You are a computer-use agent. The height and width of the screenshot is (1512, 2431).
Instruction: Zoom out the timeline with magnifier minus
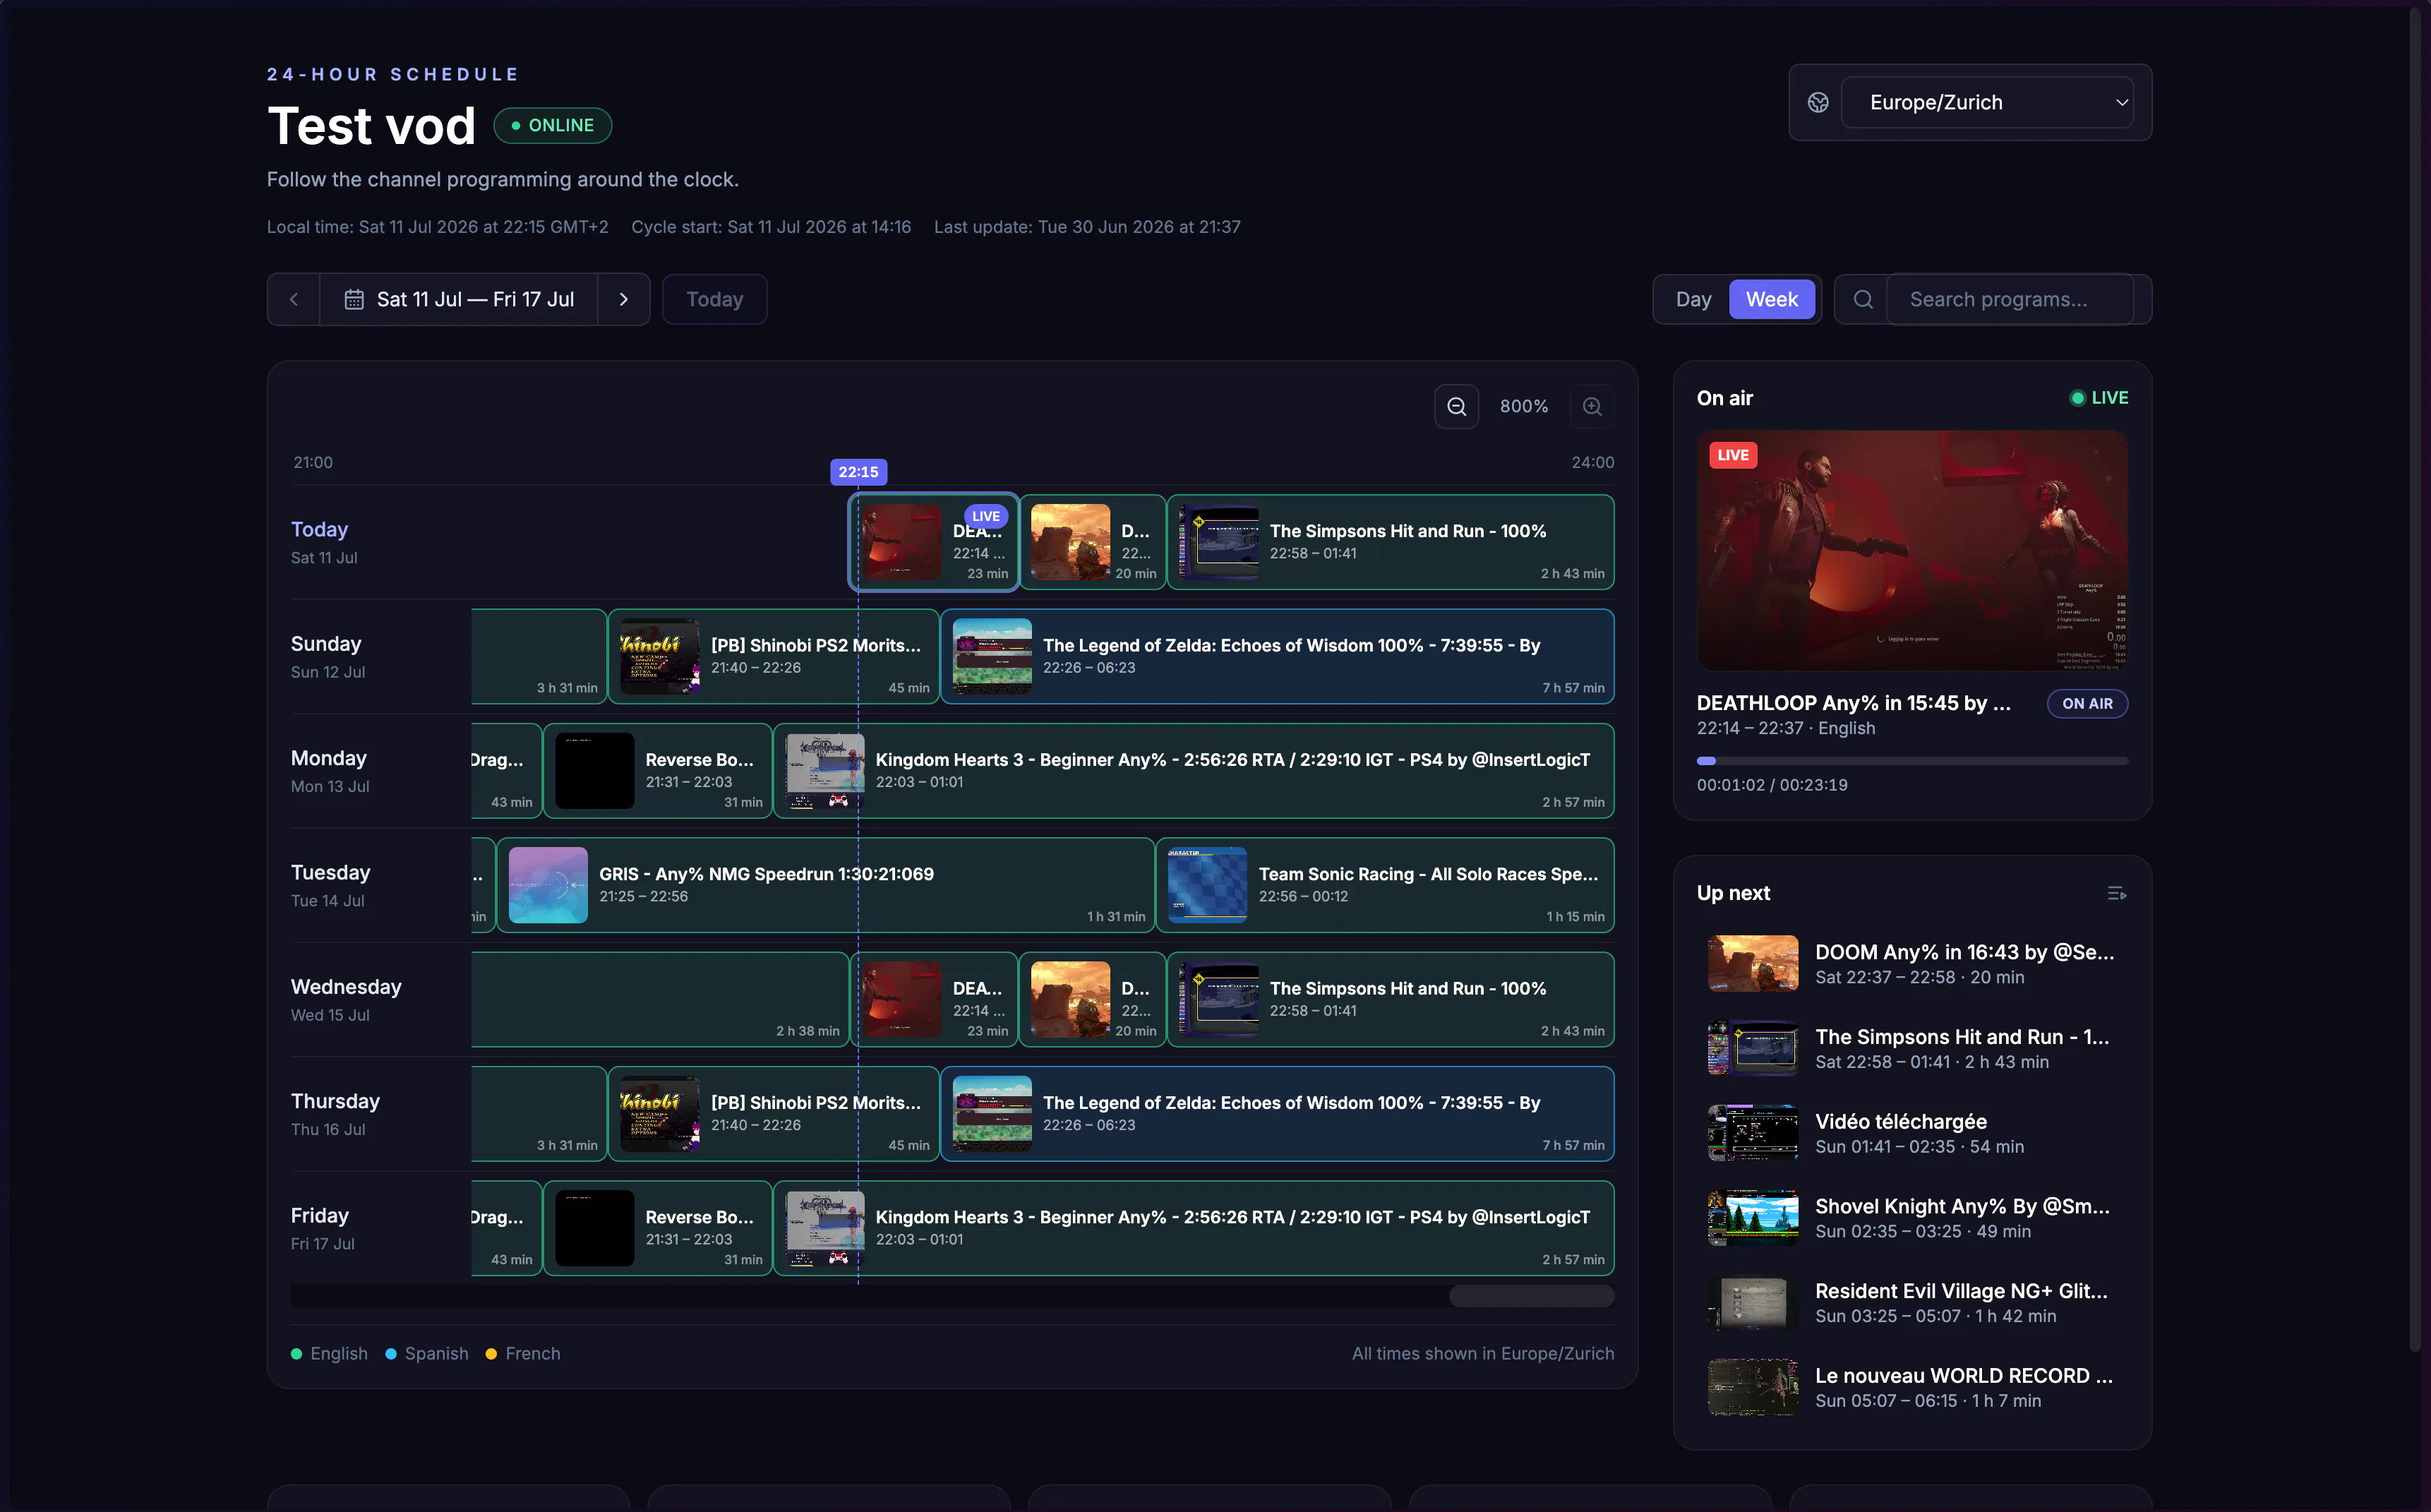(x=1456, y=406)
